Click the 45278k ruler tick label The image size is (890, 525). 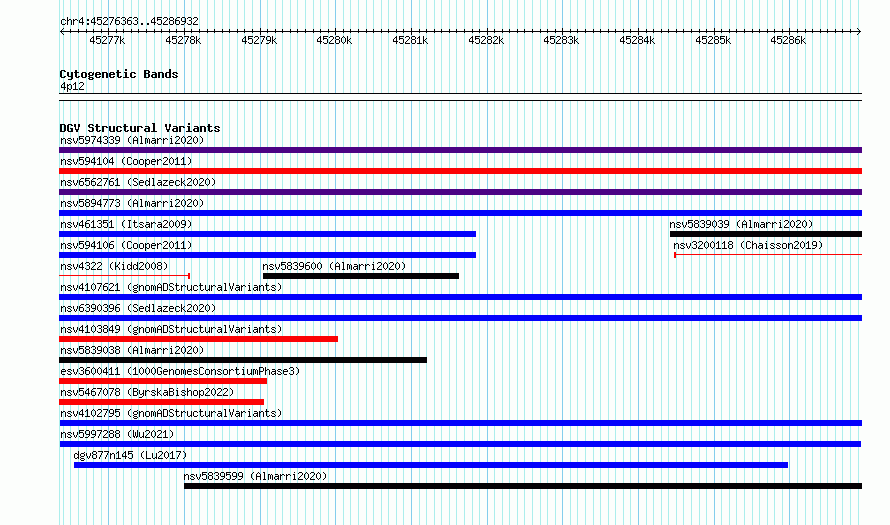click(x=183, y=40)
